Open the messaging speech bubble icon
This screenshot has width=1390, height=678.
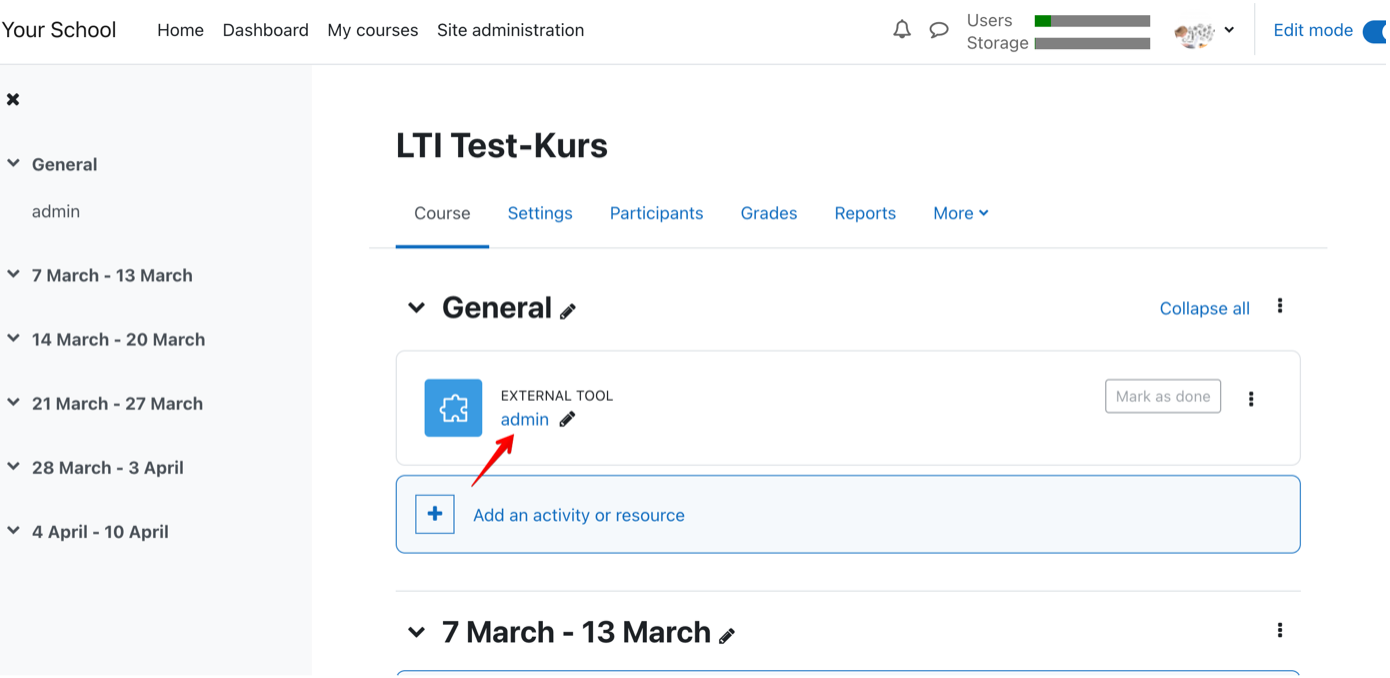[x=938, y=30]
